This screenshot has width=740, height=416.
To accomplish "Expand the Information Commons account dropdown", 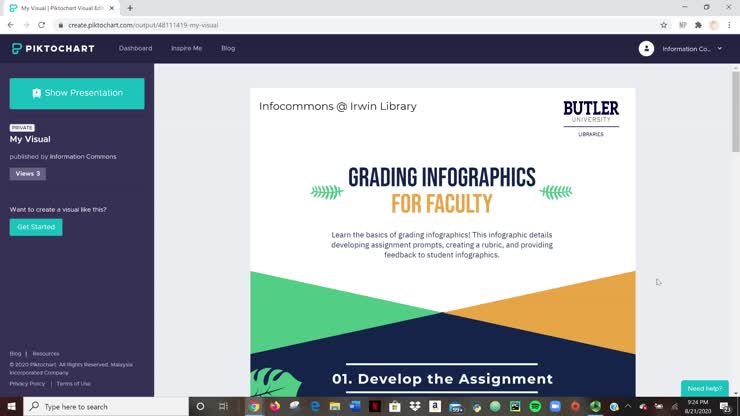I will point(692,49).
